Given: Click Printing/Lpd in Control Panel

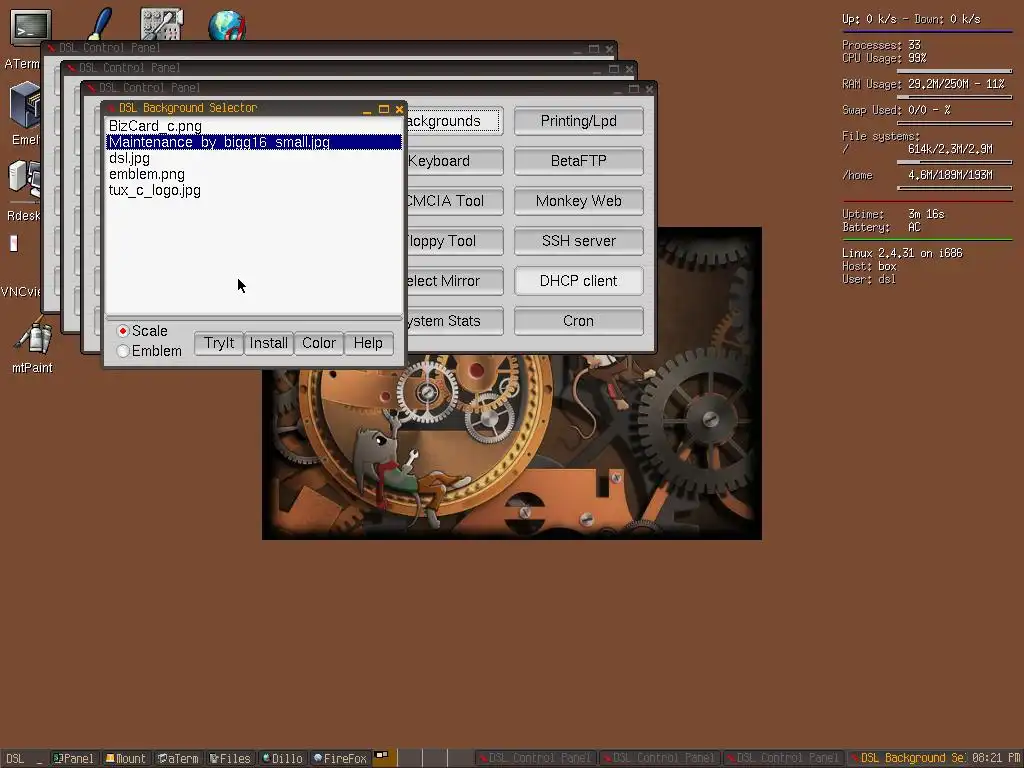Looking at the screenshot, I should [579, 121].
